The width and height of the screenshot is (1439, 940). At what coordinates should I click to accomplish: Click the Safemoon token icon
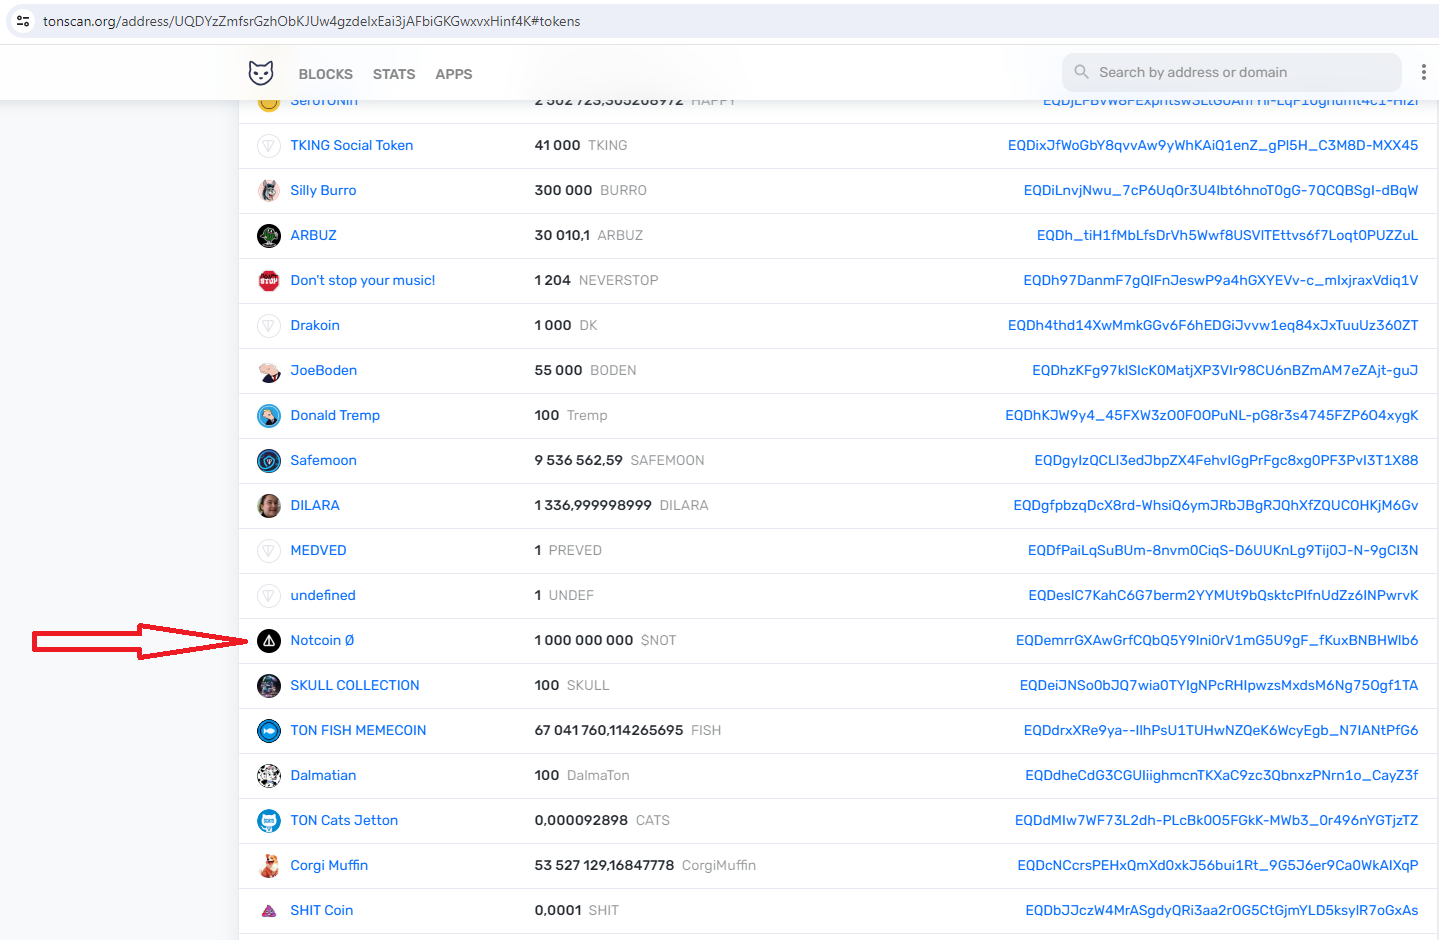click(x=269, y=461)
